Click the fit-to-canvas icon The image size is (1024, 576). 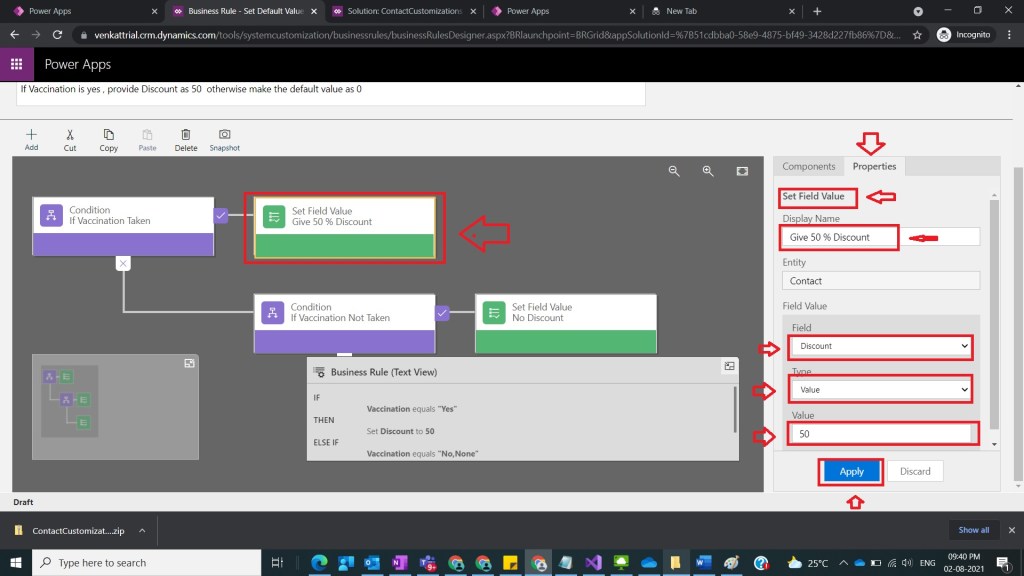click(742, 171)
